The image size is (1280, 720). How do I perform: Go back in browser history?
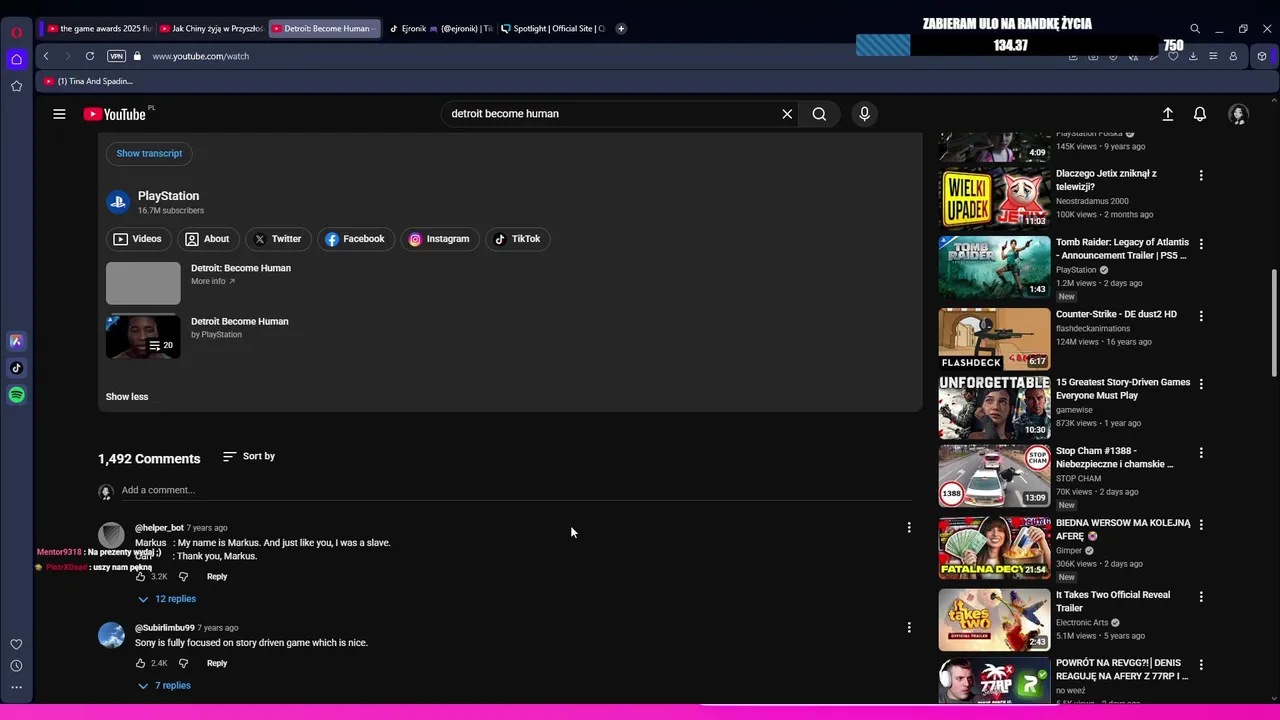(46, 56)
